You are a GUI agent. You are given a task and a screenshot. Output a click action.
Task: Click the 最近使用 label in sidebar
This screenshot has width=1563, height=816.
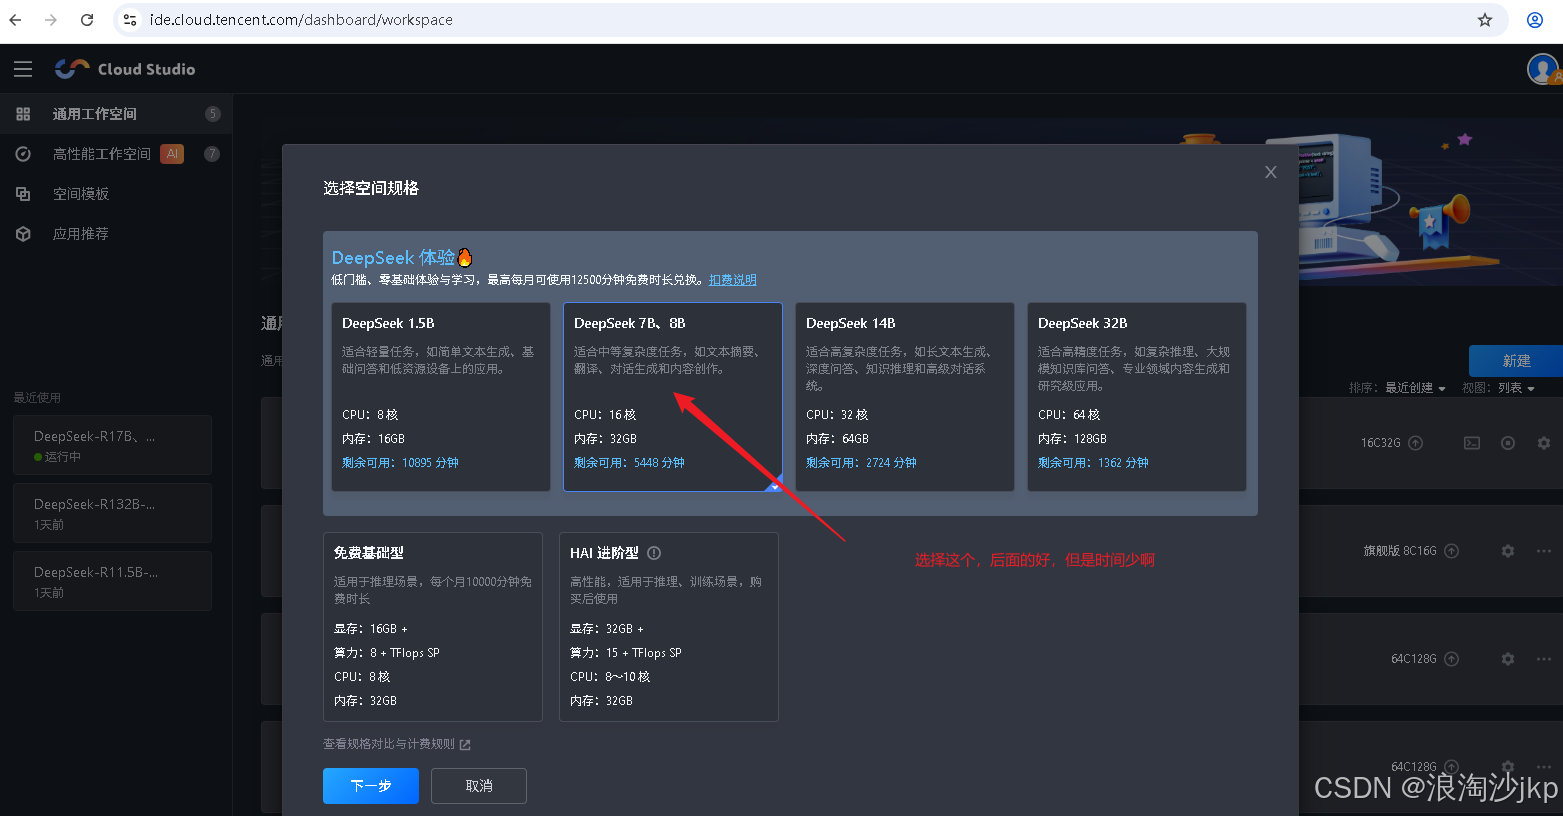[x=37, y=398]
